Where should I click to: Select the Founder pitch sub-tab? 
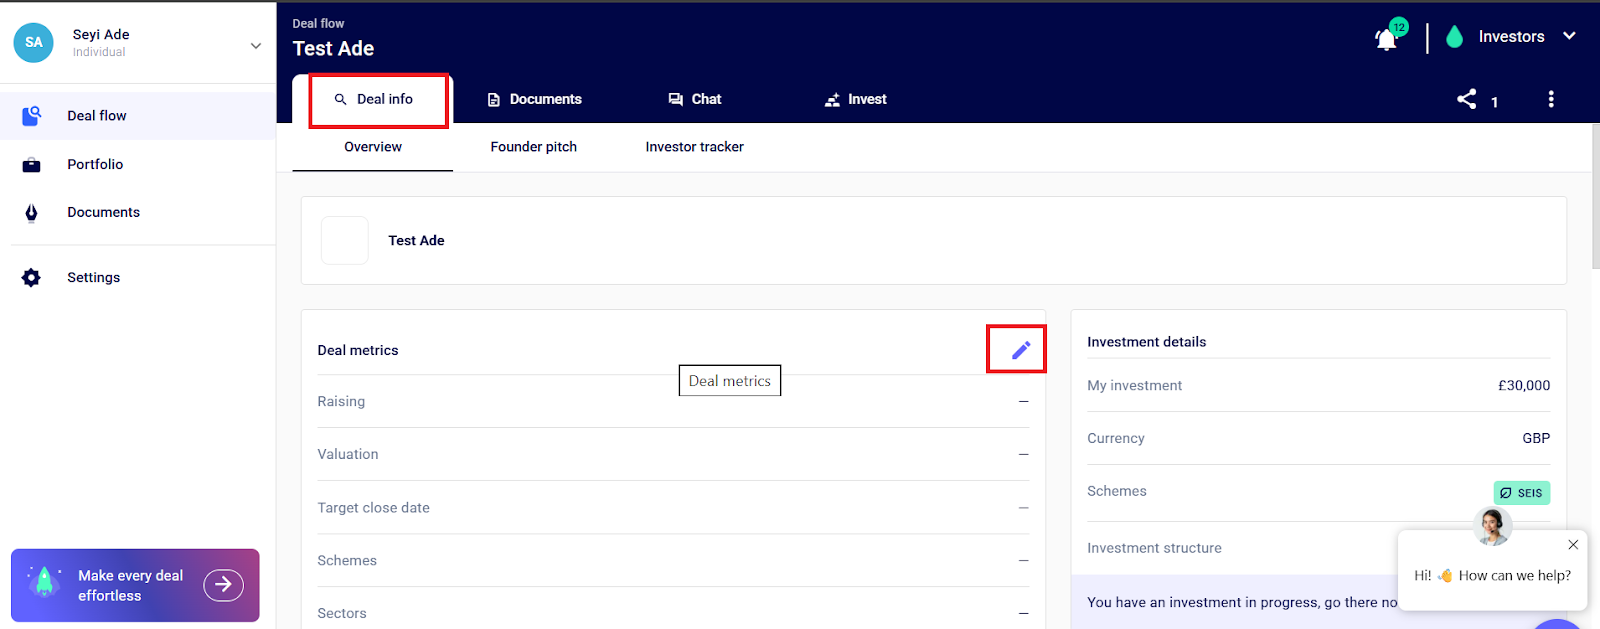pos(533,147)
